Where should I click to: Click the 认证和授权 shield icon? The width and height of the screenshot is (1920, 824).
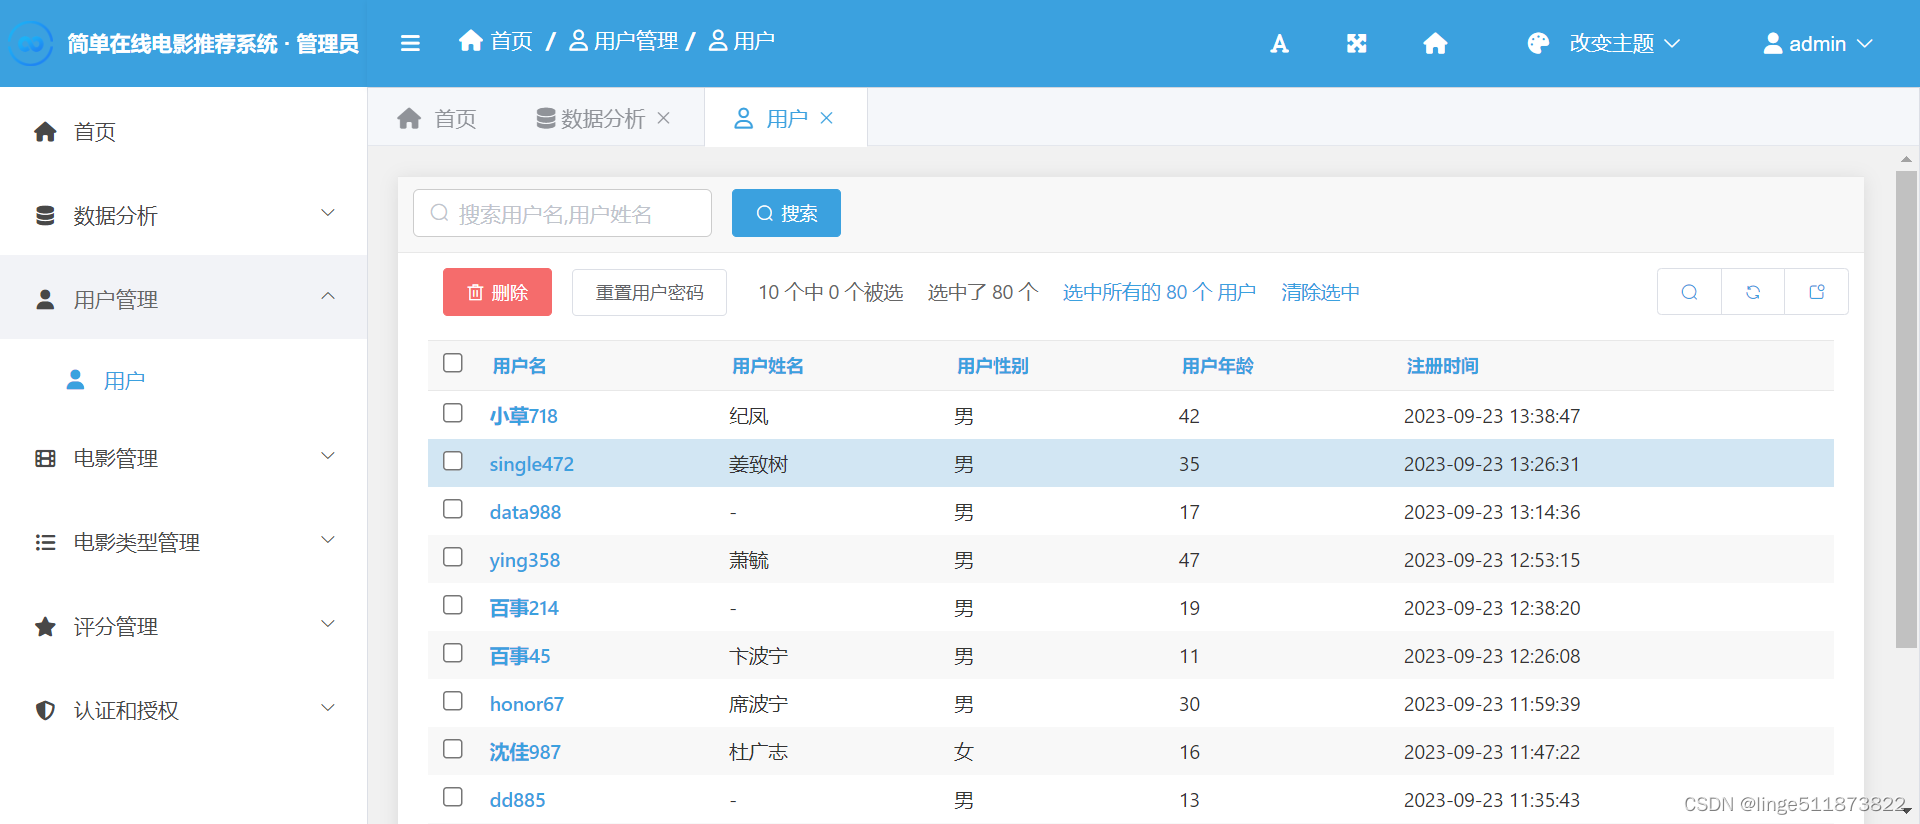click(x=45, y=710)
